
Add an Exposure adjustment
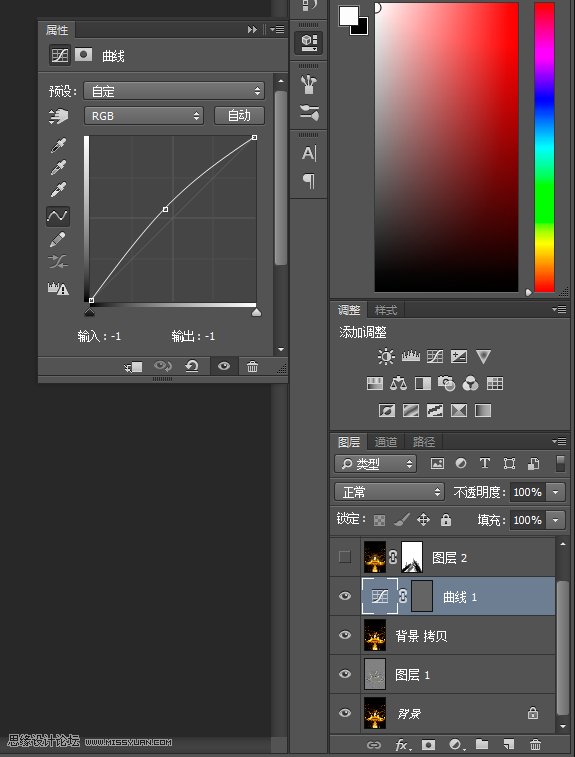[459, 357]
